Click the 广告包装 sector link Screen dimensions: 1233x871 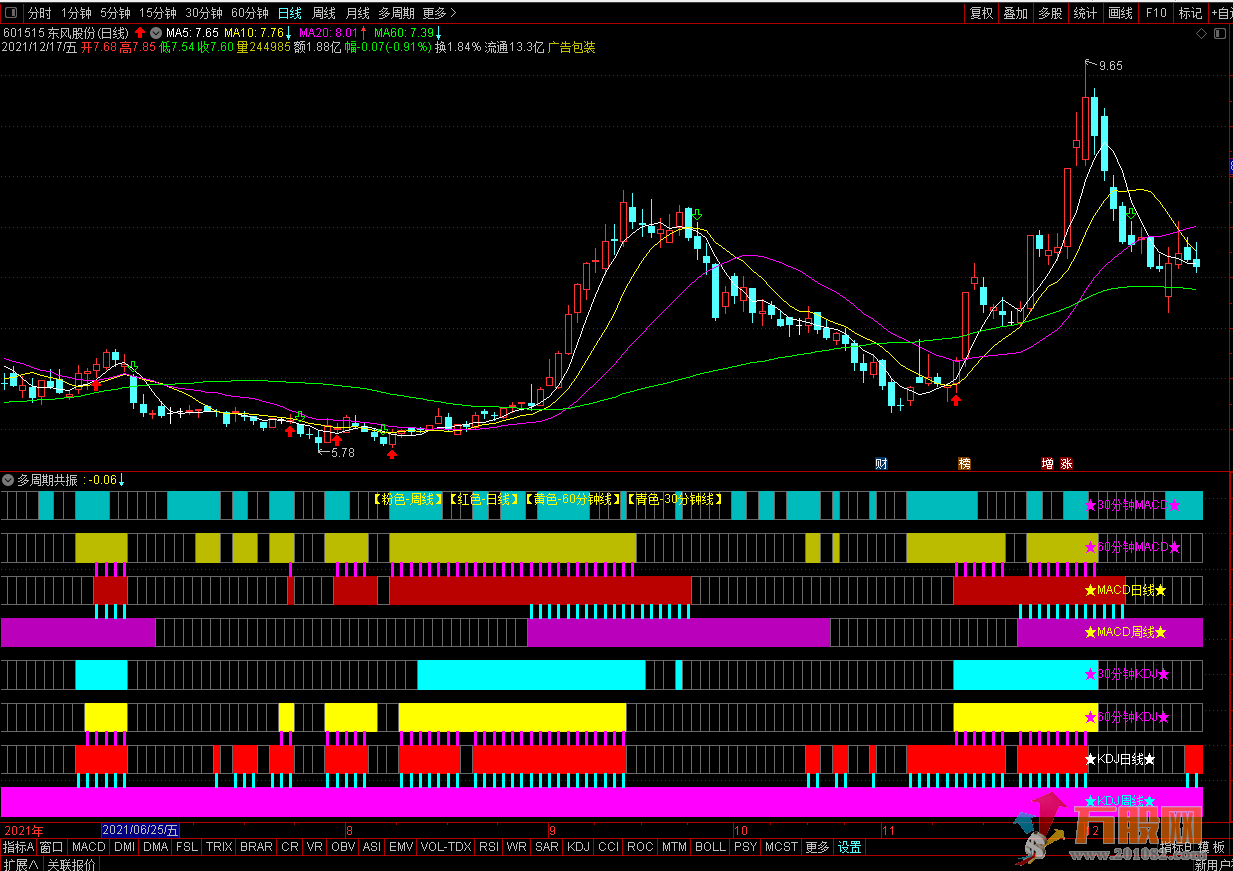(x=571, y=47)
